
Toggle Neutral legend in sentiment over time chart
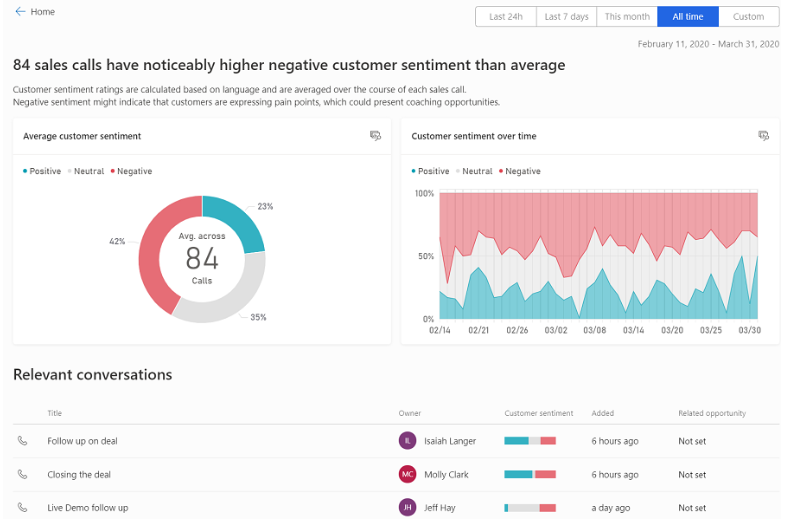coord(474,172)
